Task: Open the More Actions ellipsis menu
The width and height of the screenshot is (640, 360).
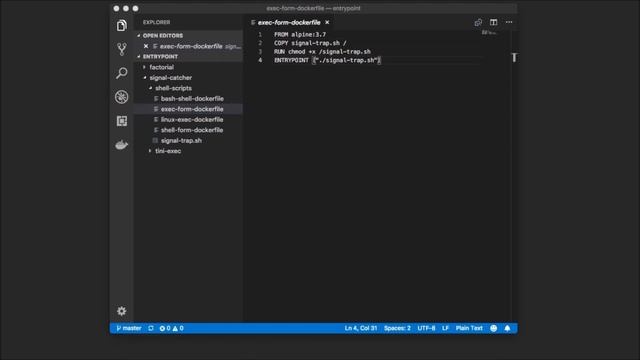Action: click(509, 22)
